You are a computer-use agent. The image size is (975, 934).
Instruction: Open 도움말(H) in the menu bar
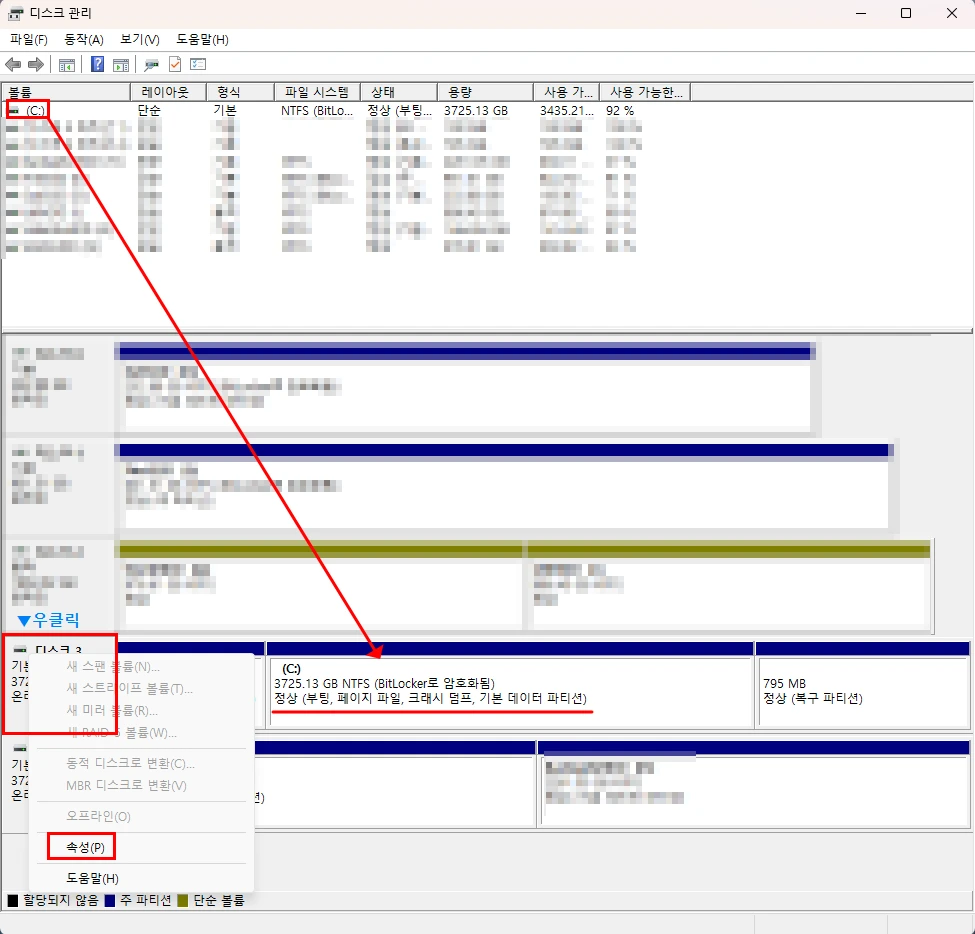pos(203,40)
